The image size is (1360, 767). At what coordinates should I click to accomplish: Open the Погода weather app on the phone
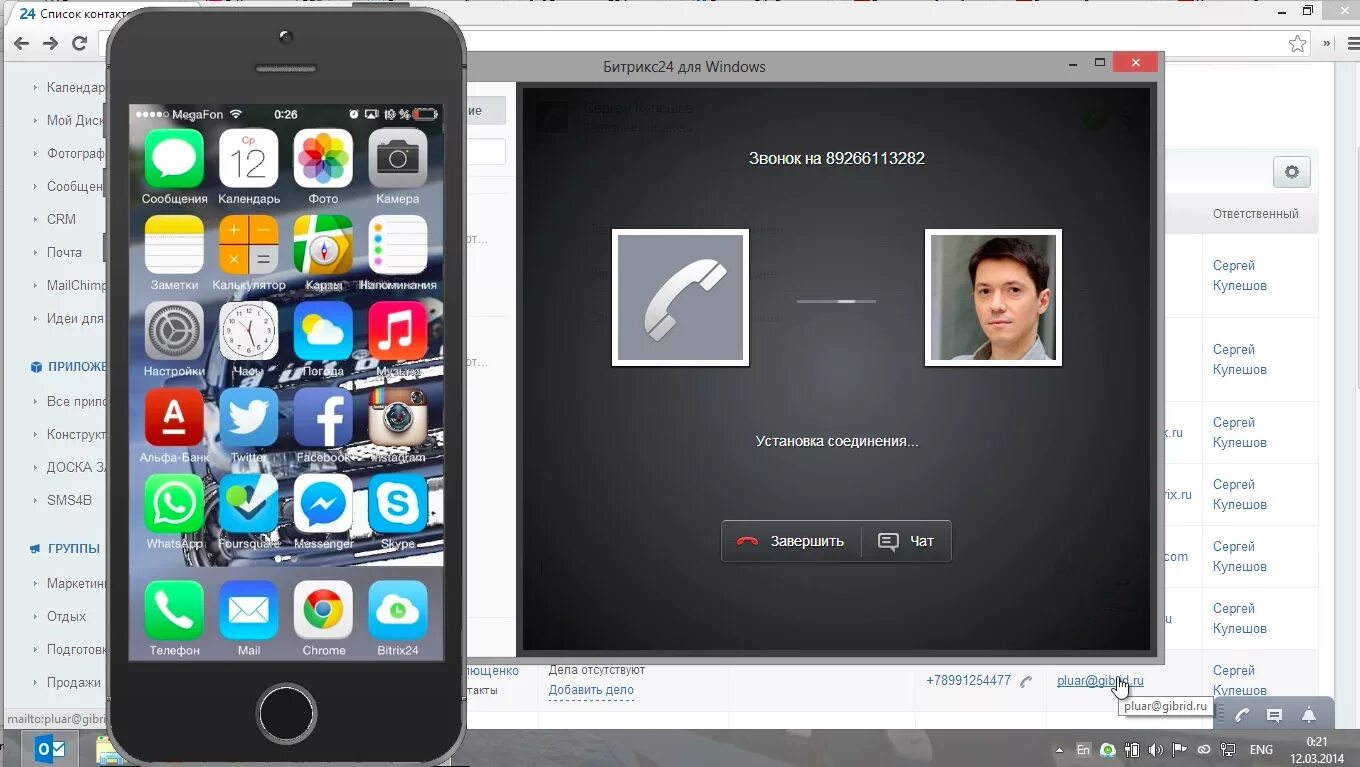323,331
